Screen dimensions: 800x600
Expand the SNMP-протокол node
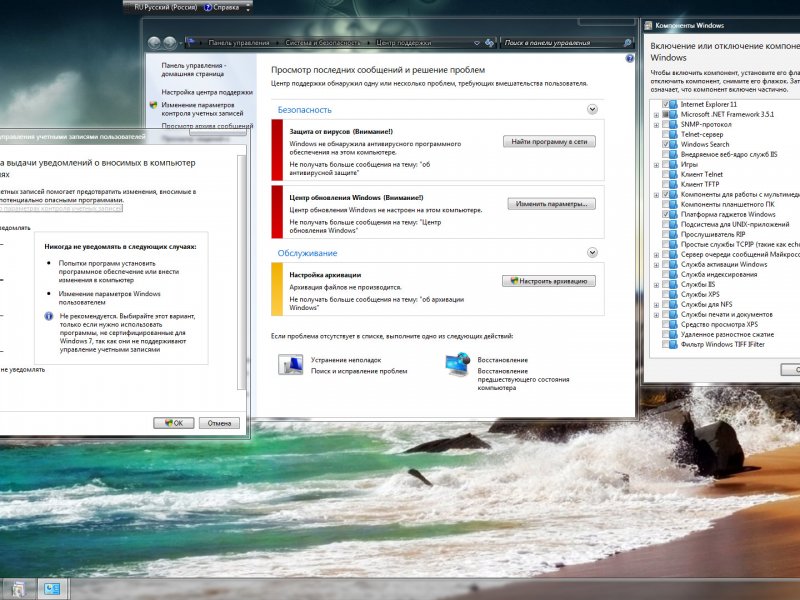(657, 124)
